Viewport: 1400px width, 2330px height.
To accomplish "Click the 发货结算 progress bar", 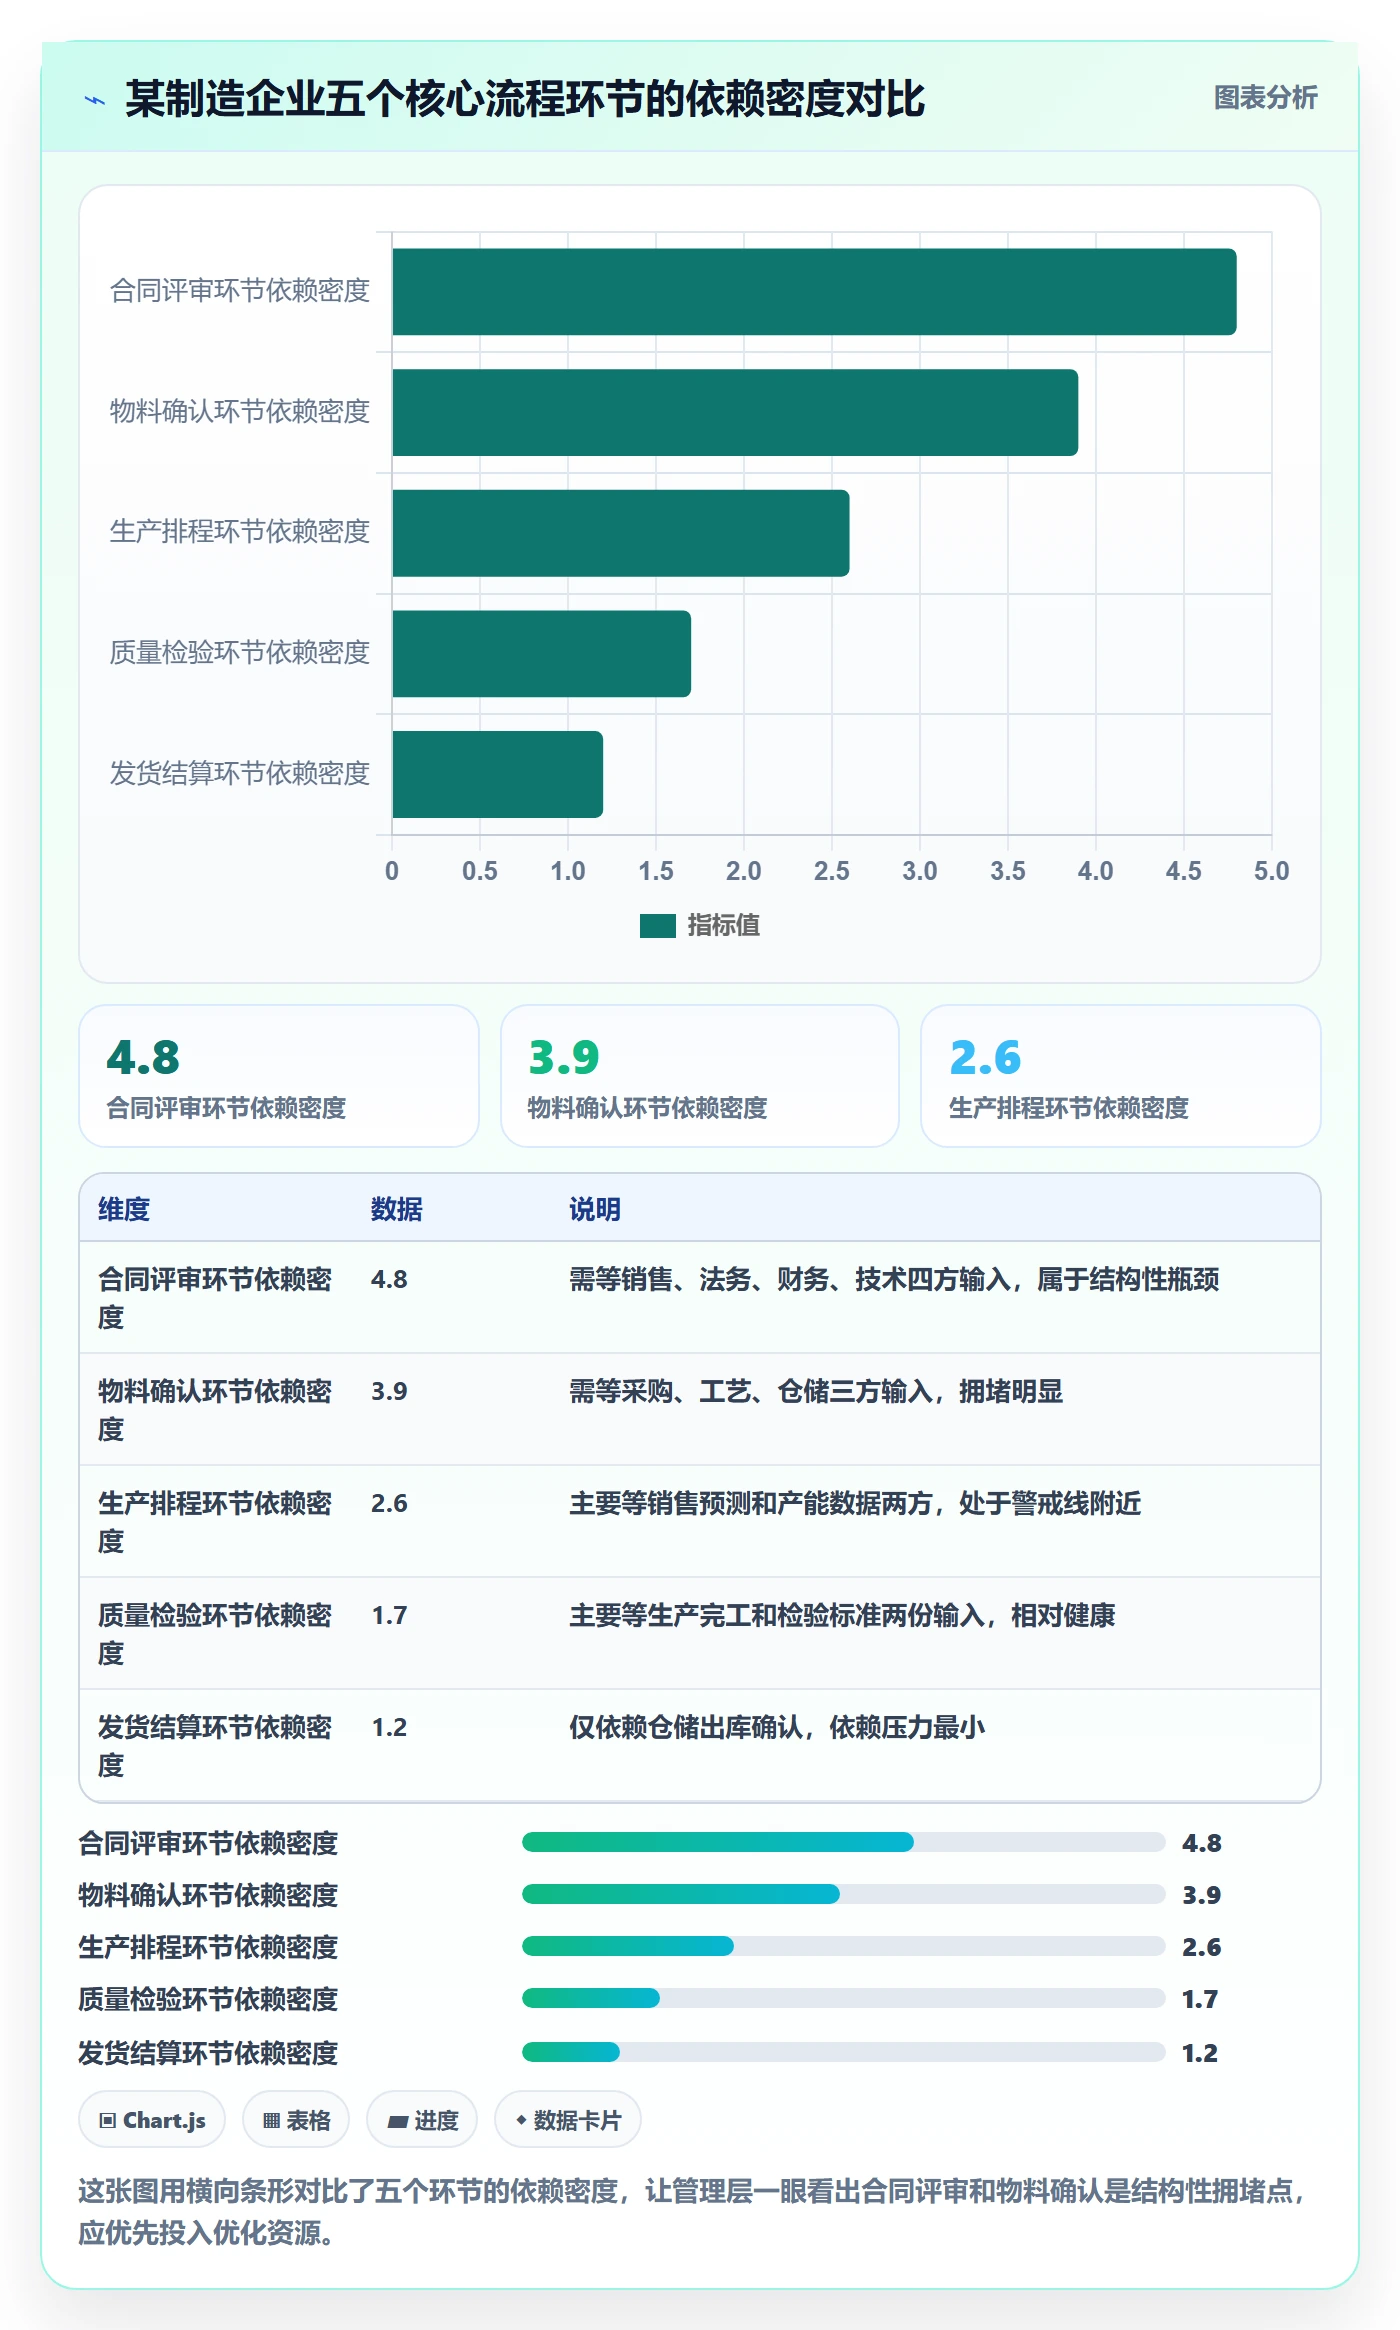I will click(x=844, y=2052).
